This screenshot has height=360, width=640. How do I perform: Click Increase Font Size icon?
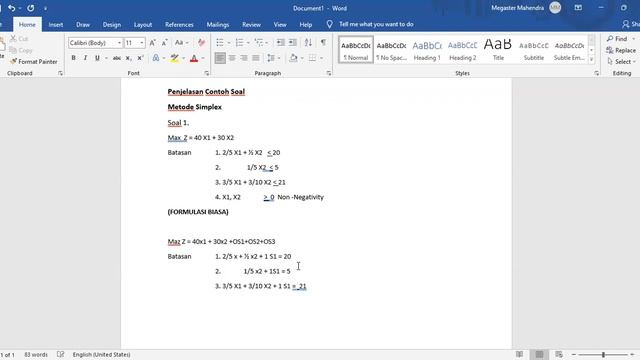click(153, 42)
